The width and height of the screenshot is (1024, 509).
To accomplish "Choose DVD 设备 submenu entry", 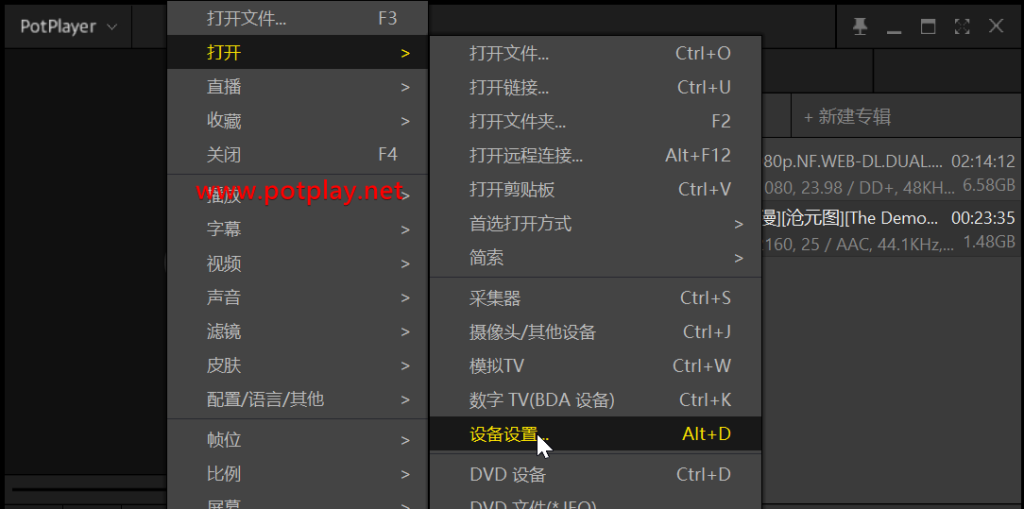I will pos(596,474).
